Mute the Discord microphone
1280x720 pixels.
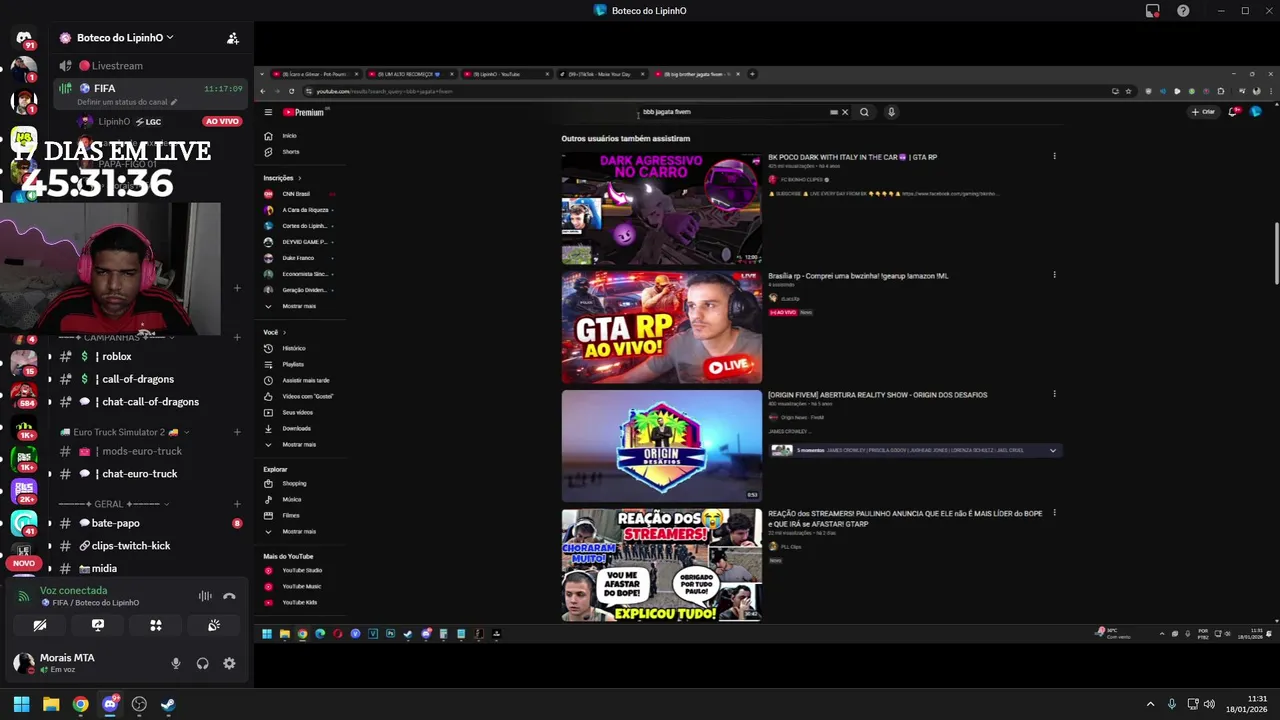(x=176, y=664)
